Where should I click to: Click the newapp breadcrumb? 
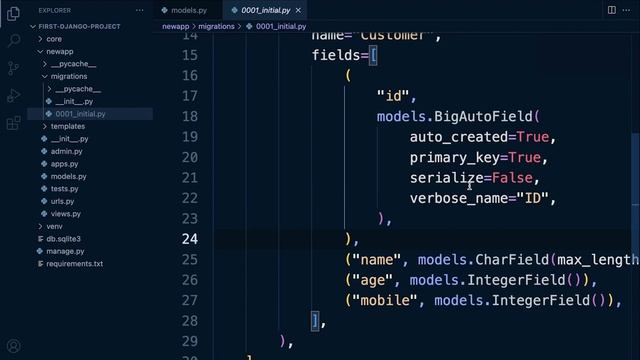tap(176, 27)
